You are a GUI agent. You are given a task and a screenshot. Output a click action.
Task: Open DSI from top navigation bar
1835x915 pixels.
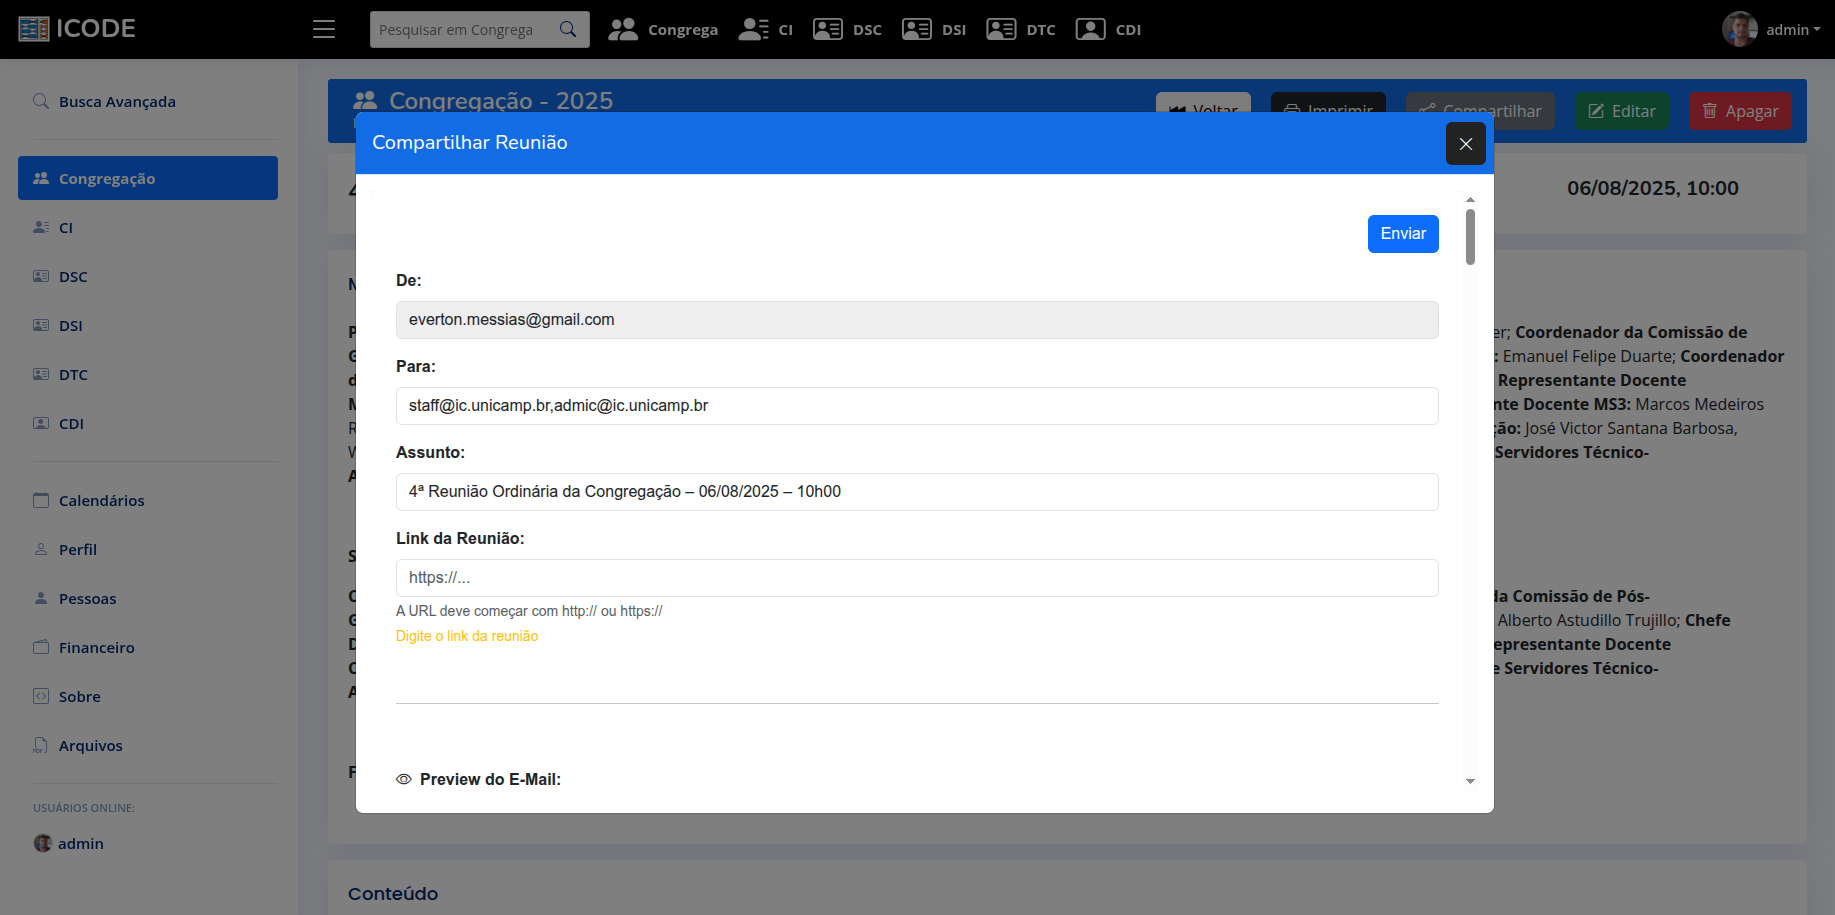[934, 30]
